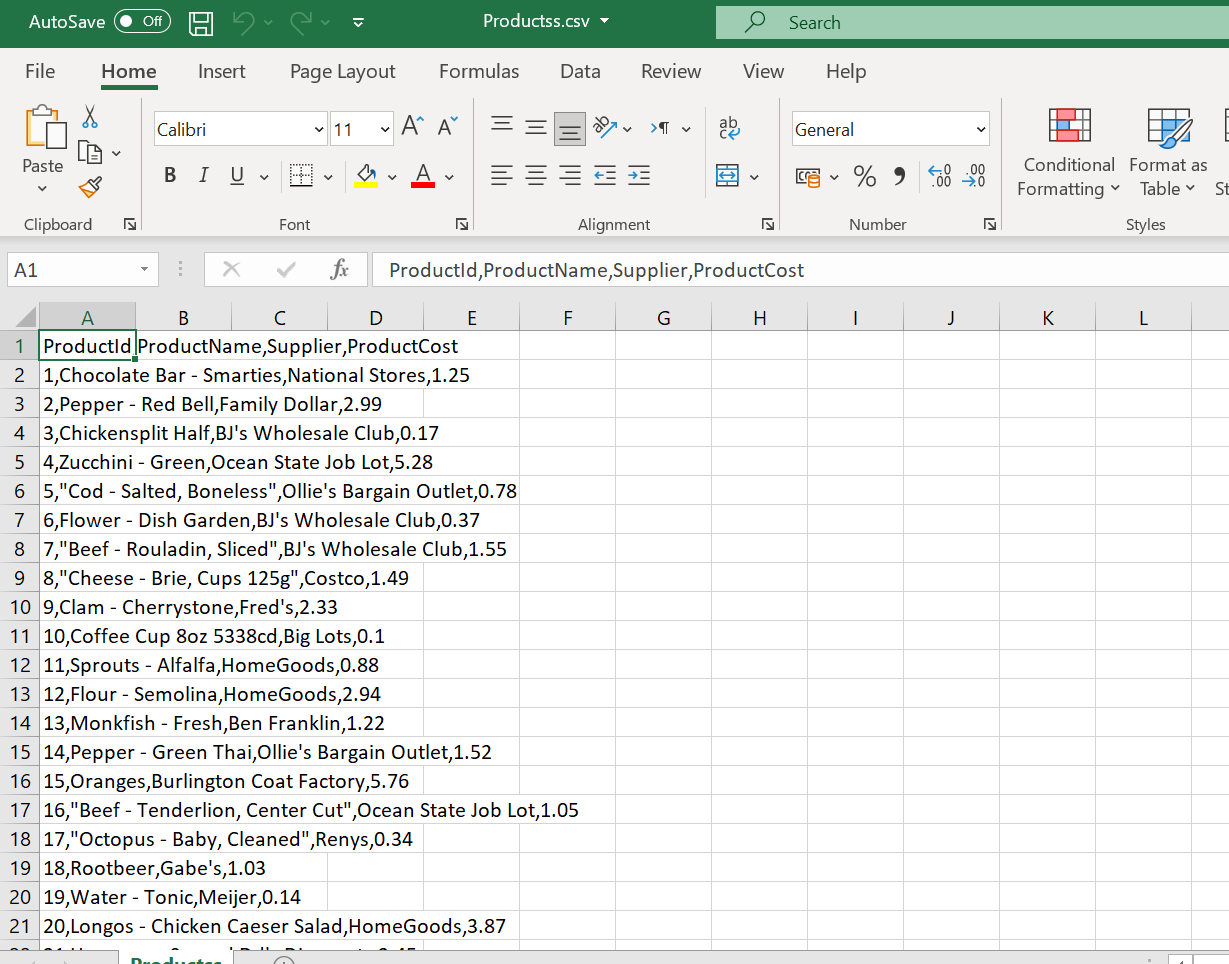Viewport: 1229px width, 964px height.
Task: Click the Comma Style icon
Action: tap(898, 176)
